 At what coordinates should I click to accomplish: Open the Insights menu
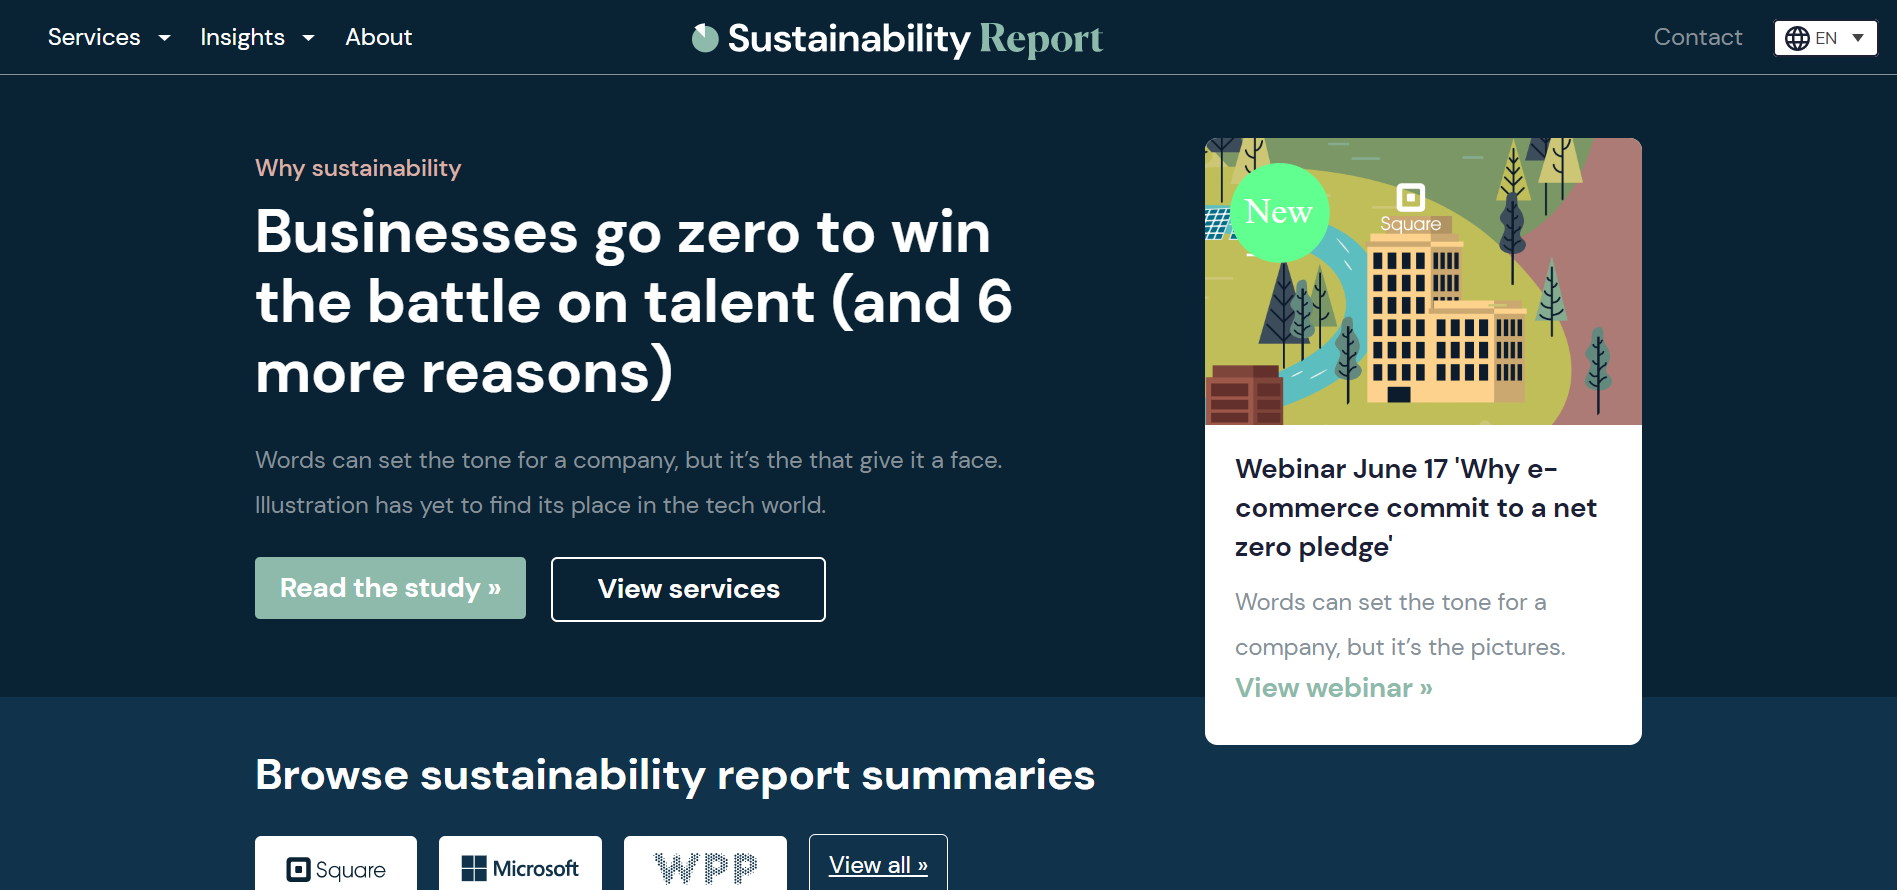pos(242,37)
